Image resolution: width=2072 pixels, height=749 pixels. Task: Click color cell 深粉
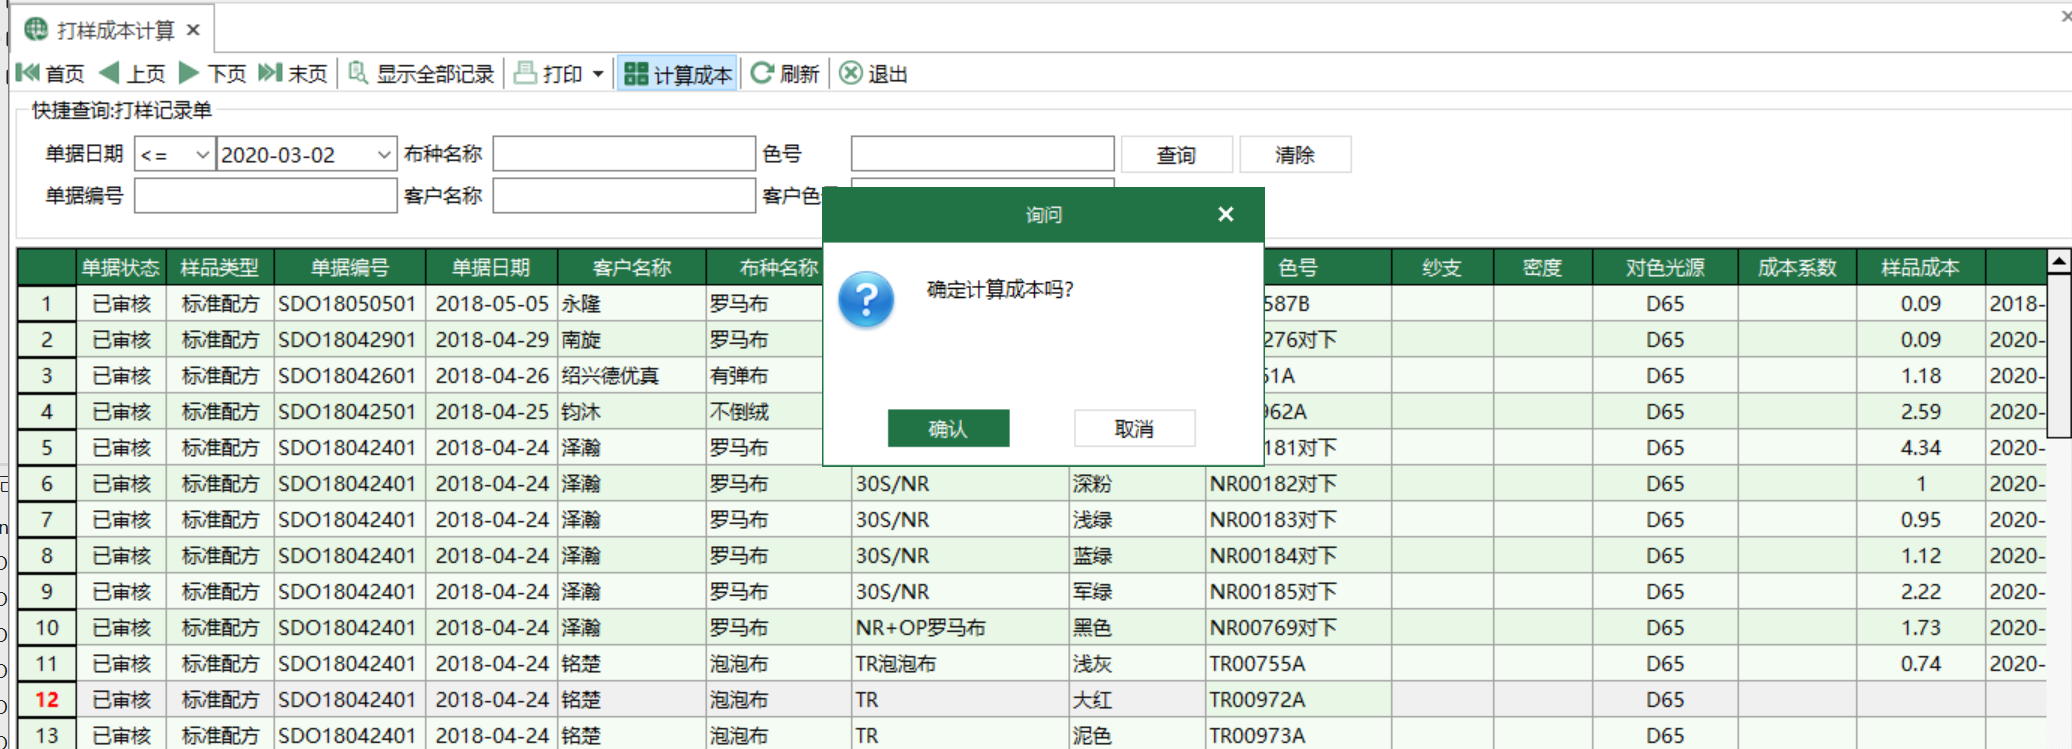[x=1137, y=484]
